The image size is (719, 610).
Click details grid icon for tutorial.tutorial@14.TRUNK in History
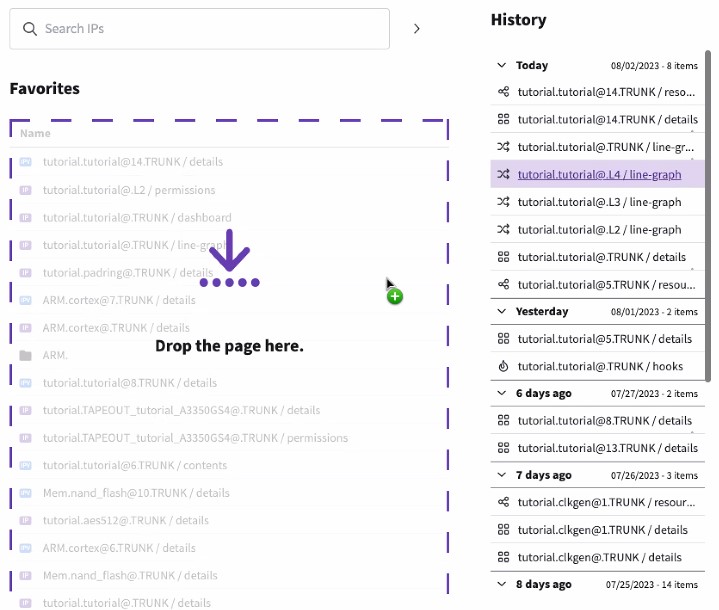pos(504,119)
